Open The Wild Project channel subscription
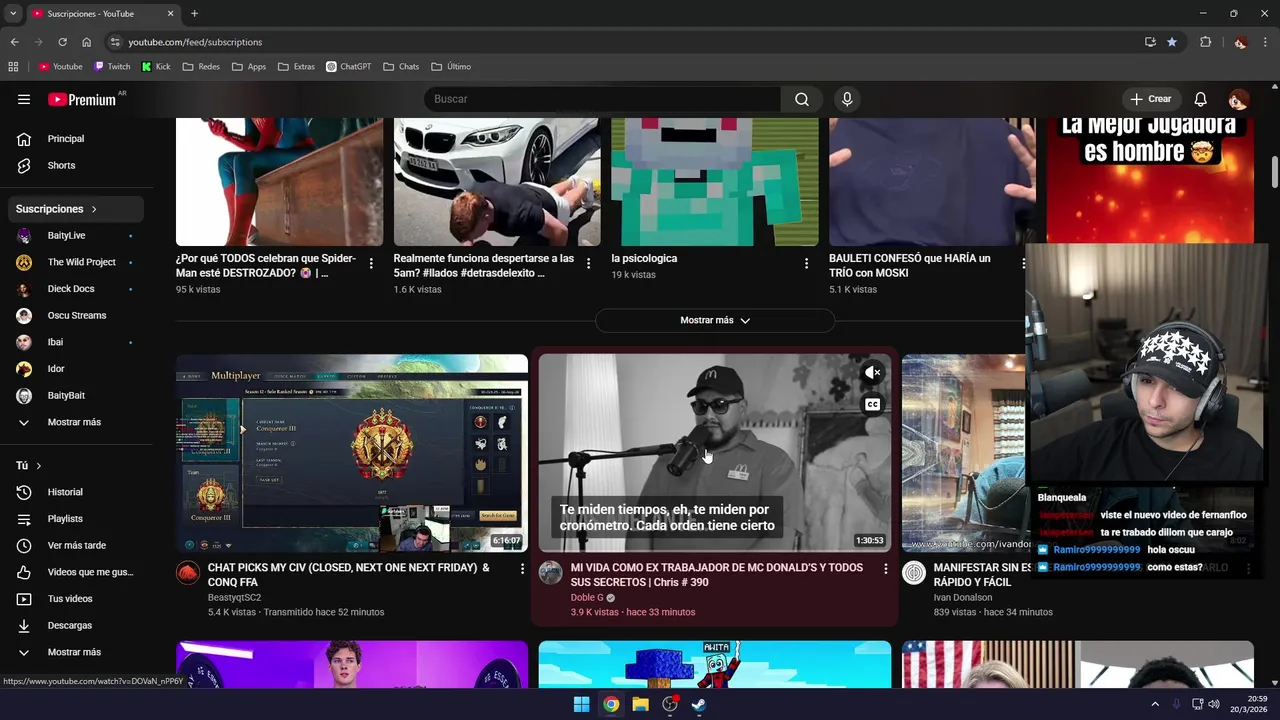The width and height of the screenshot is (1280, 720). 78,262
